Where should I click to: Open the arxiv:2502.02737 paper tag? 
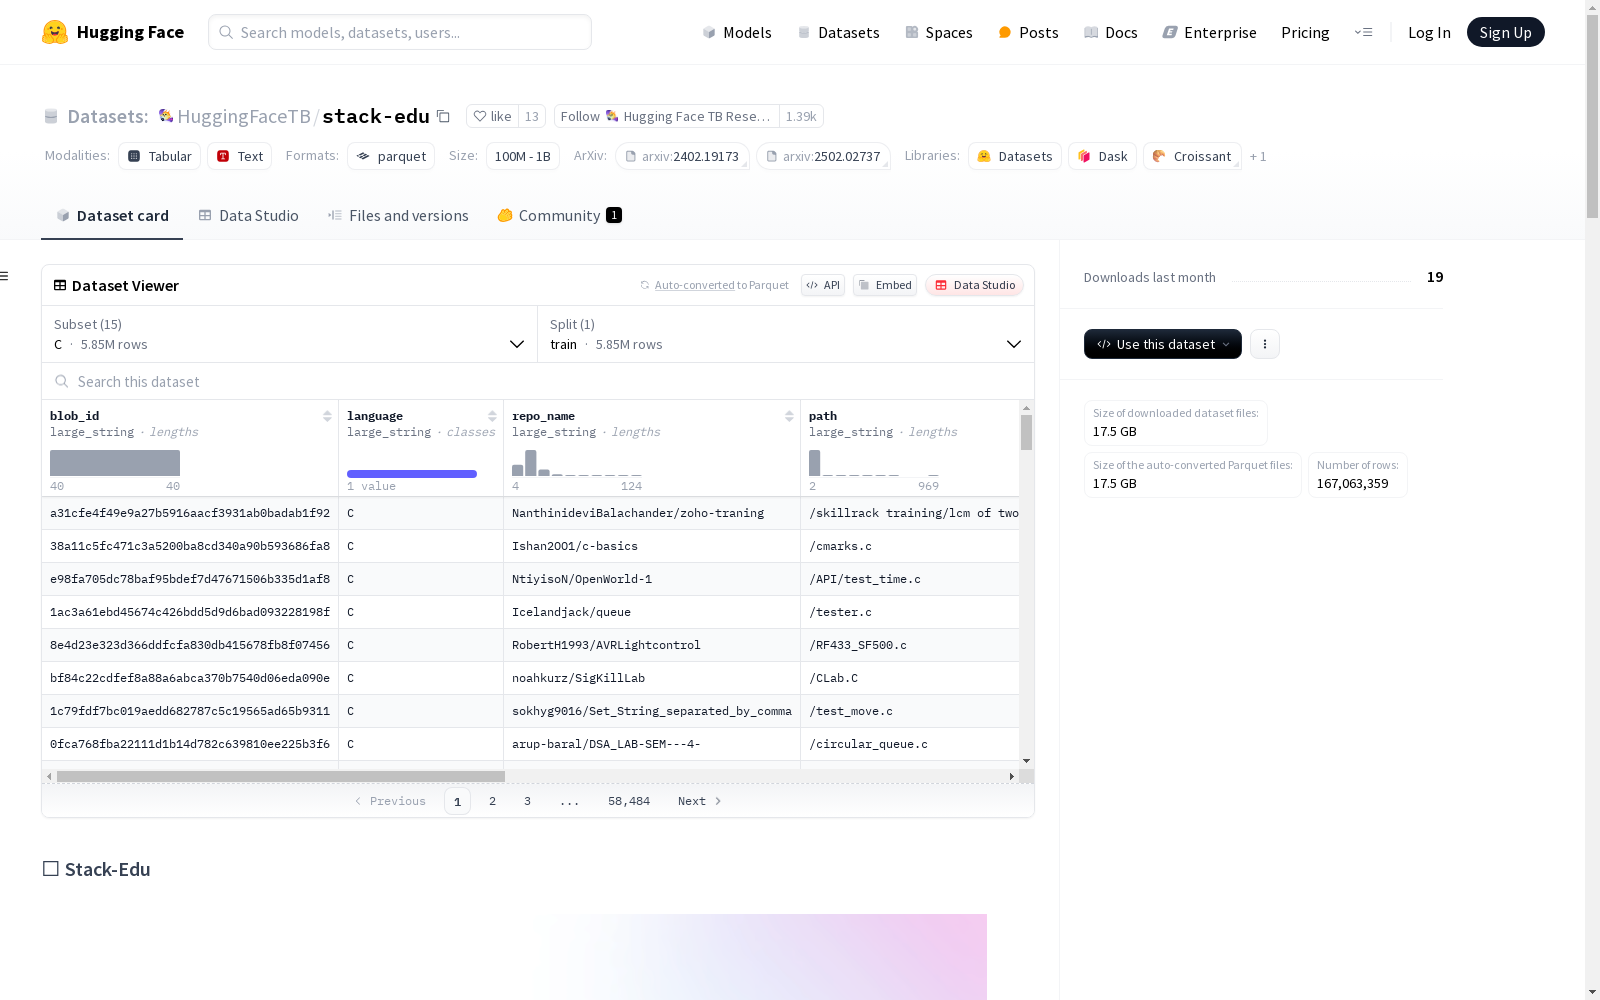pos(823,156)
